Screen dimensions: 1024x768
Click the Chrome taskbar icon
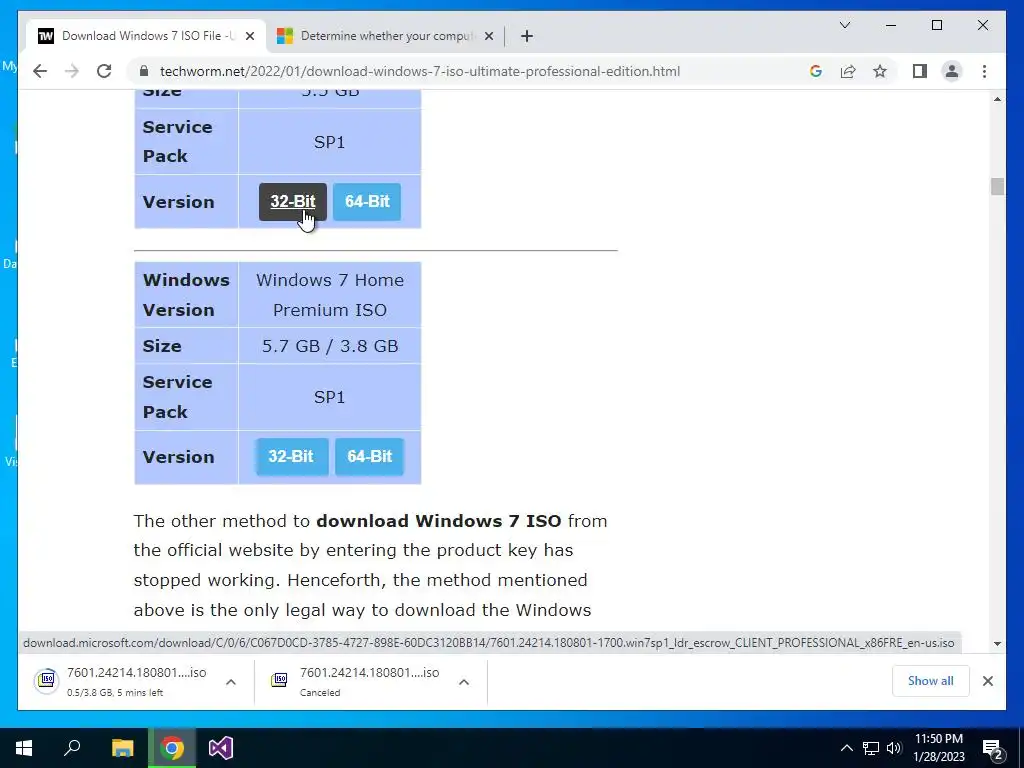(x=172, y=748)
